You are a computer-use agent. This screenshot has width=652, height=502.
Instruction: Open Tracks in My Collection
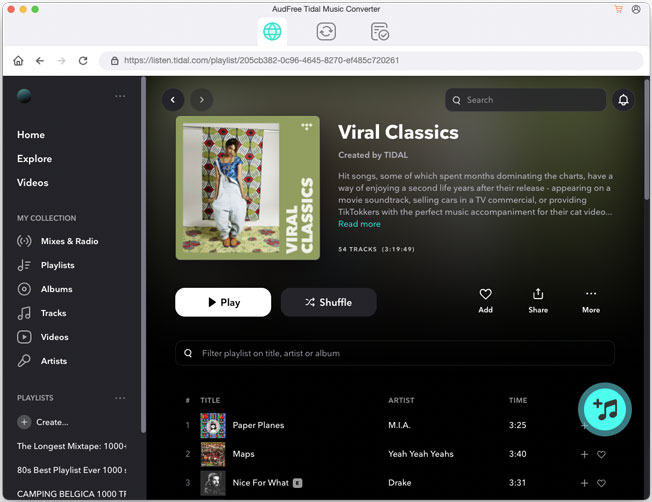(42, 313)
